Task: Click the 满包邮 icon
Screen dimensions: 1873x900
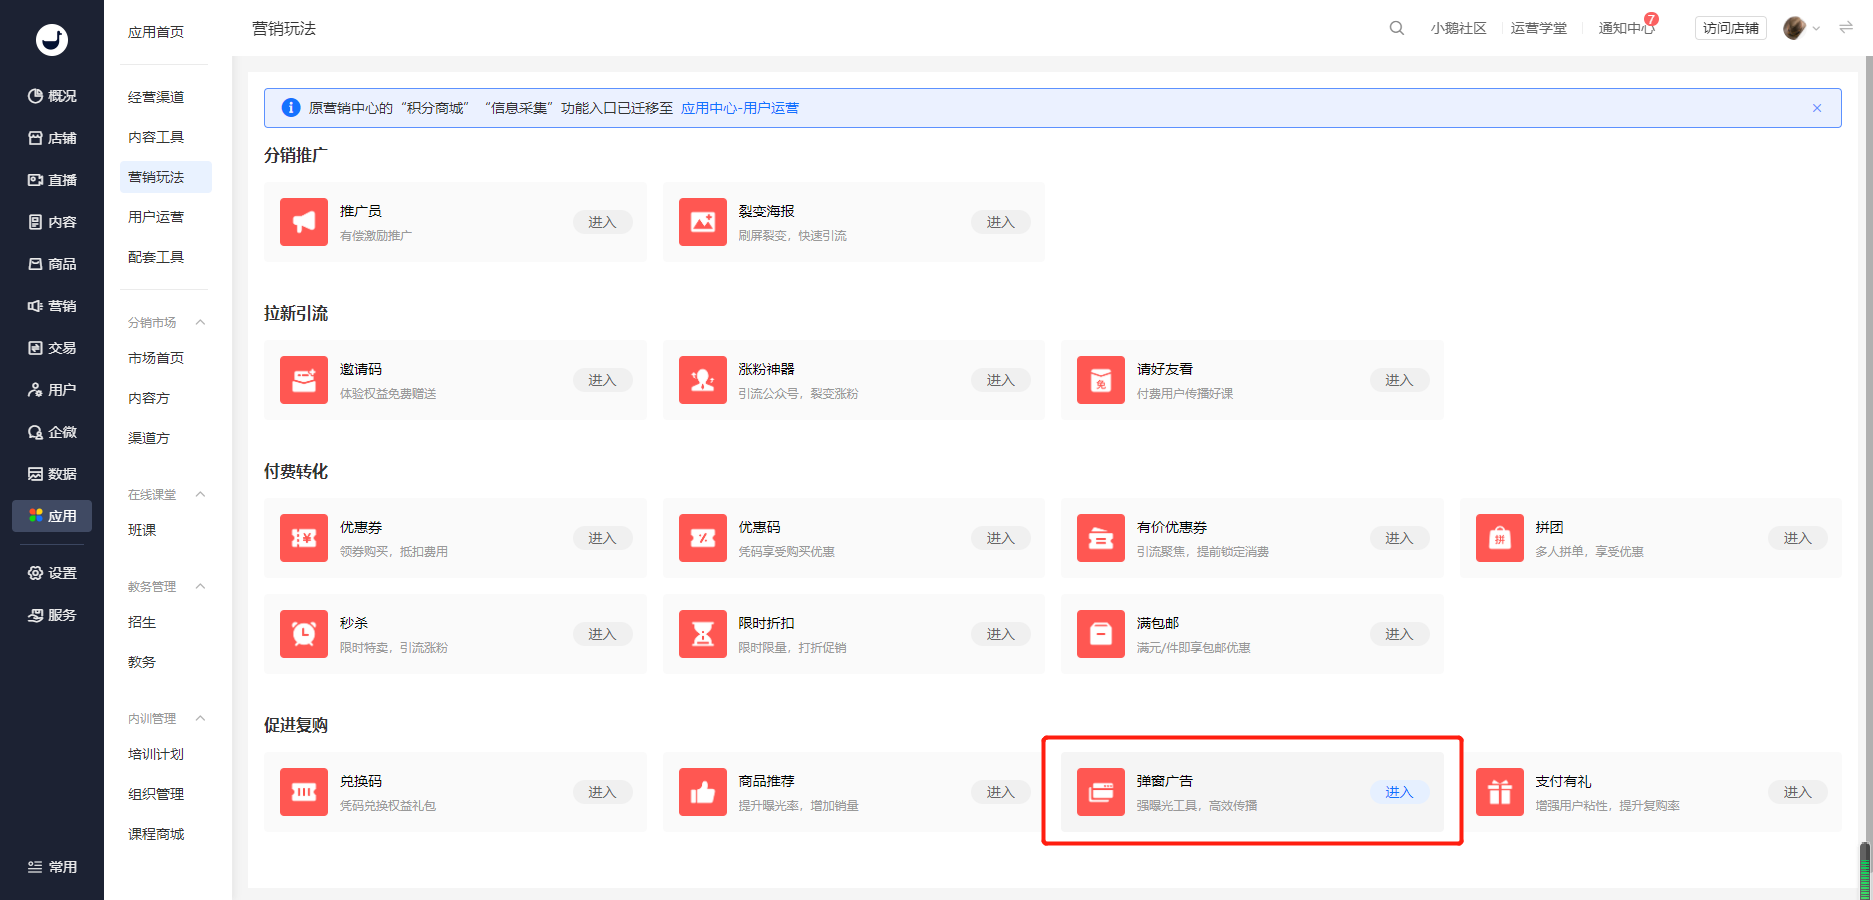Action: coord(1101,634)
